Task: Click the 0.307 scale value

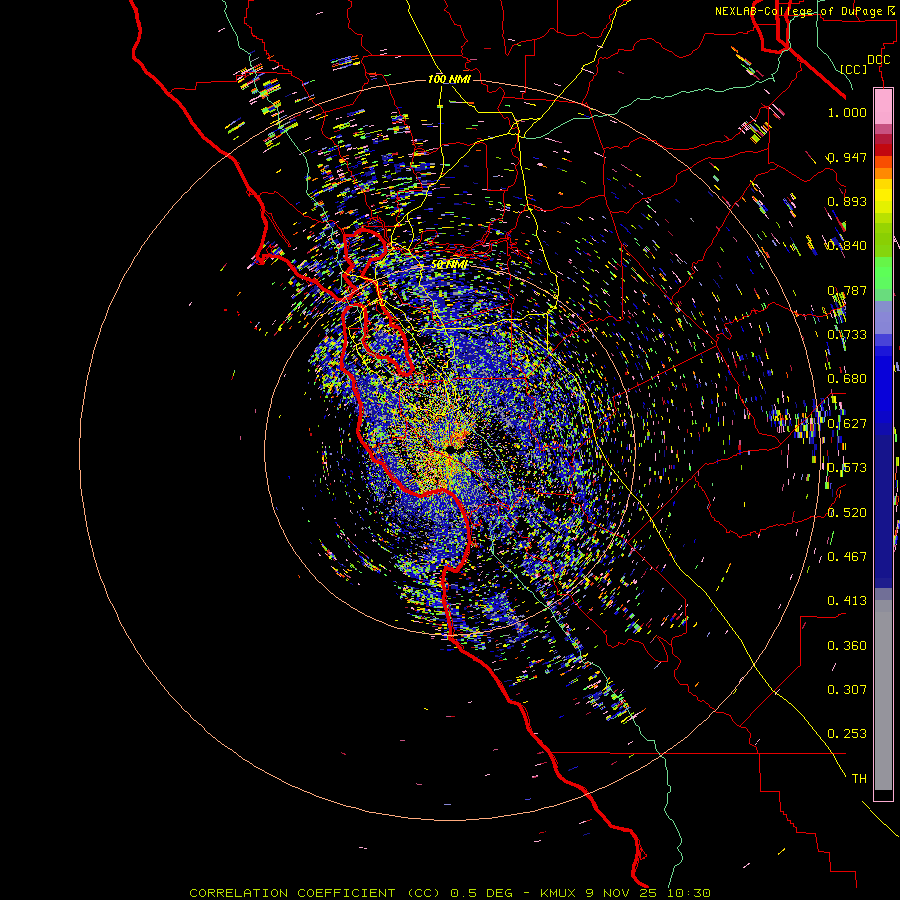Action: (847, 690)
